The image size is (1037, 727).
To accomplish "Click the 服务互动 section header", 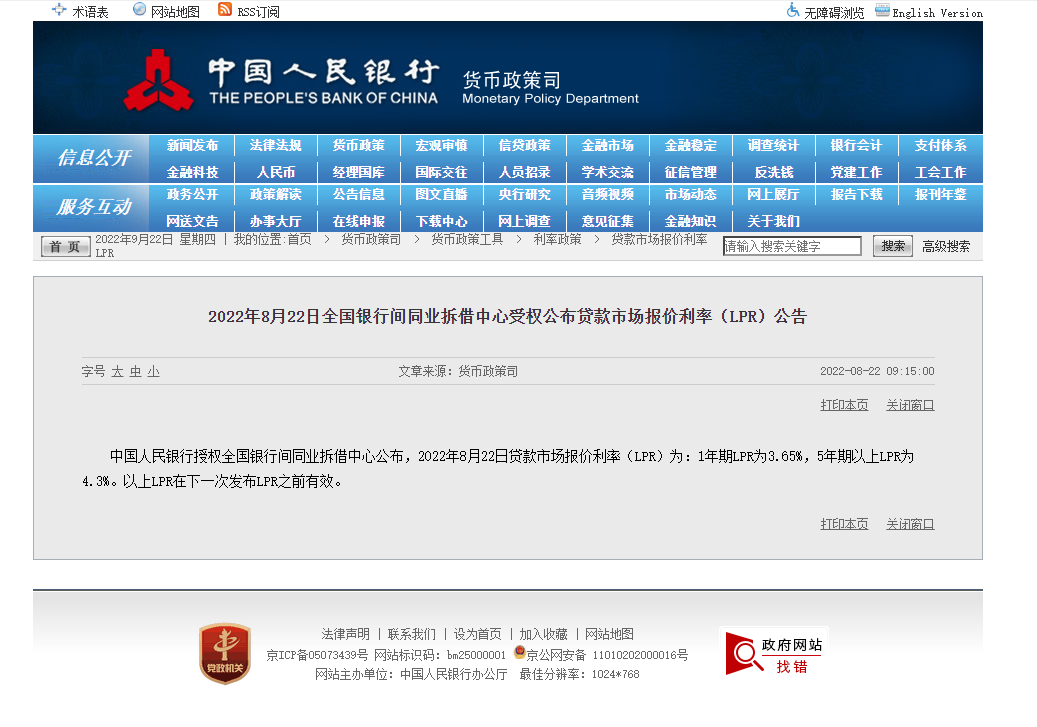I will (x=94, y=207).
